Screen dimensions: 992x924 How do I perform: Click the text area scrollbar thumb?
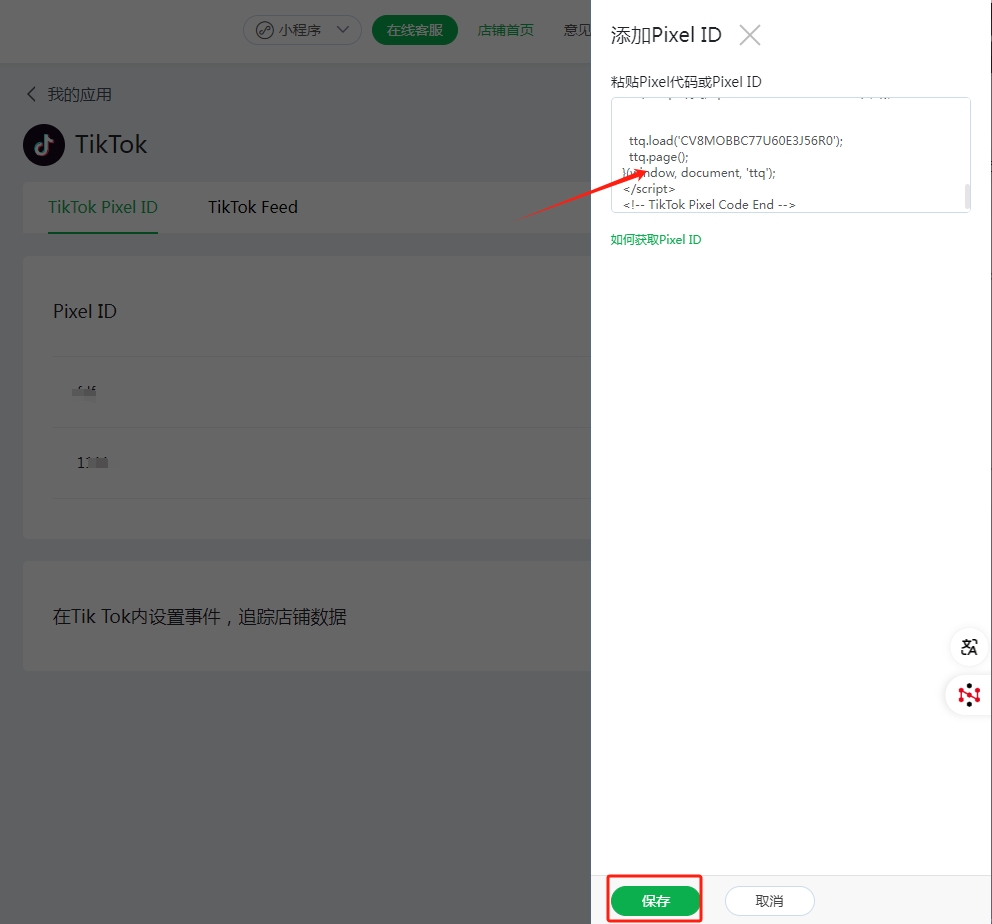click(x=967, y=196)
